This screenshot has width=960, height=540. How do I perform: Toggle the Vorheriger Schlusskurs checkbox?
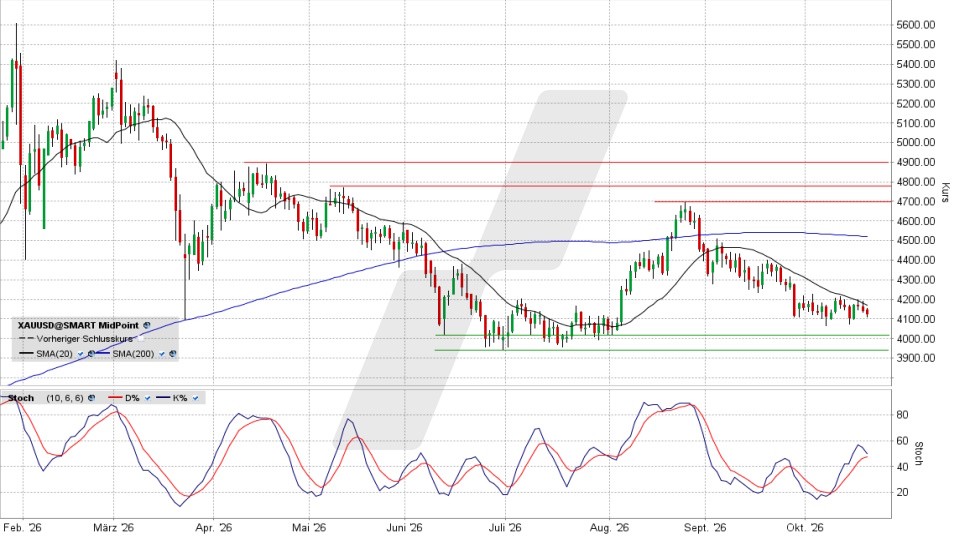point(140,339)
